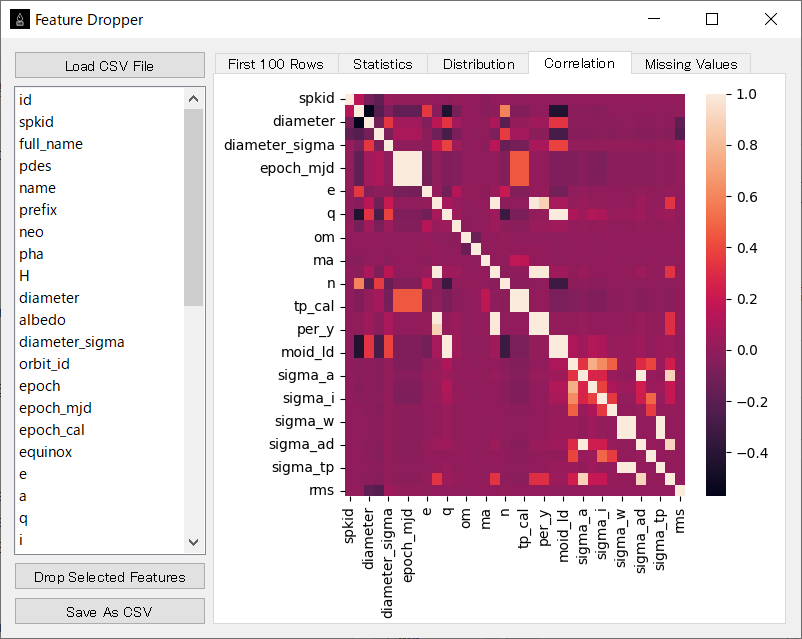Click 'tp_cal' heatmap row label
The height and width of the screenshot is (639, 802).
pos(314,306)
